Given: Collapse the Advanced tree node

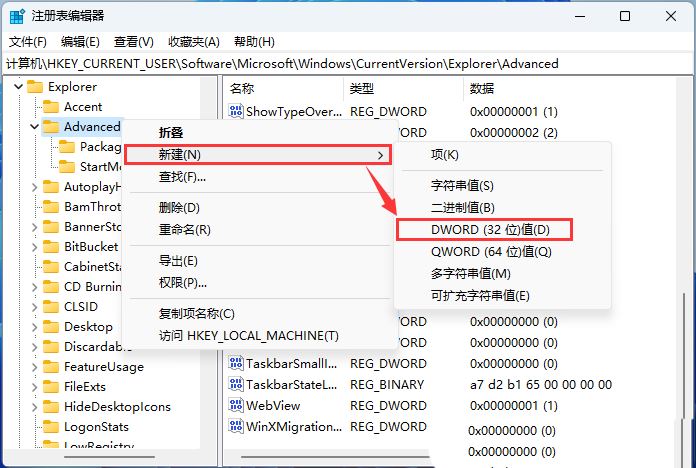Looking at the screenshot, I should pyautogui.click(x=35, y=127).
